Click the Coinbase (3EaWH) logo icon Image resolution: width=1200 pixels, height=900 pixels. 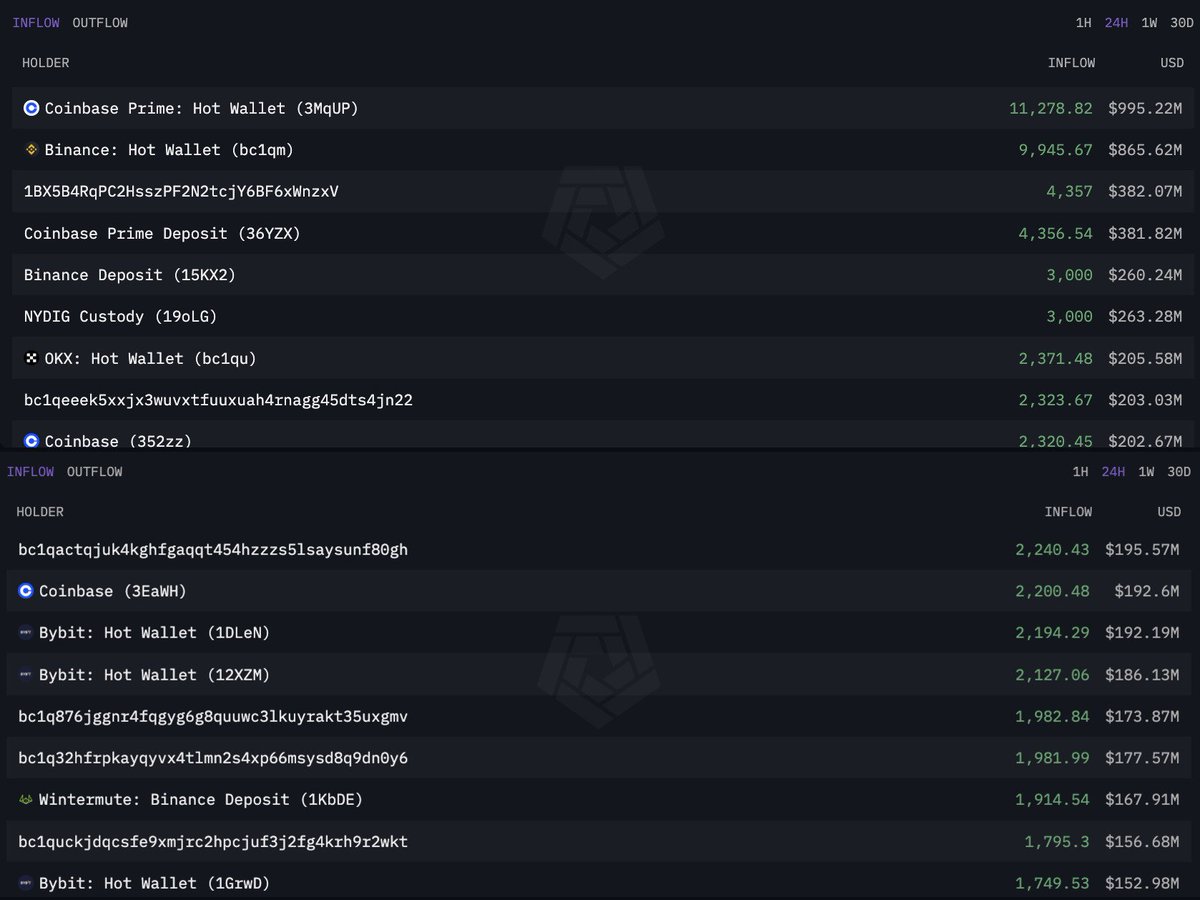pyautogui.click(x=26, y=591)
